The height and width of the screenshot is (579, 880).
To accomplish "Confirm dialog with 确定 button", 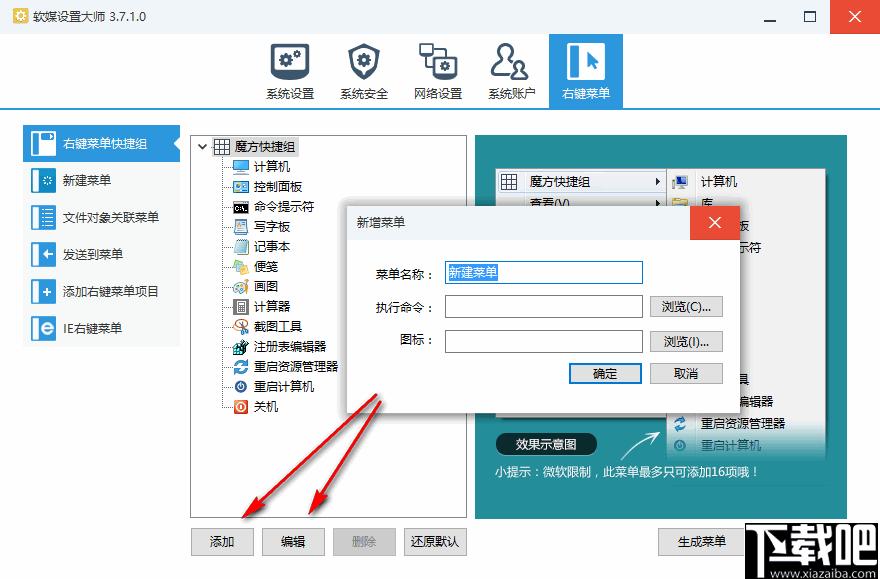I will tap(605, 374).
